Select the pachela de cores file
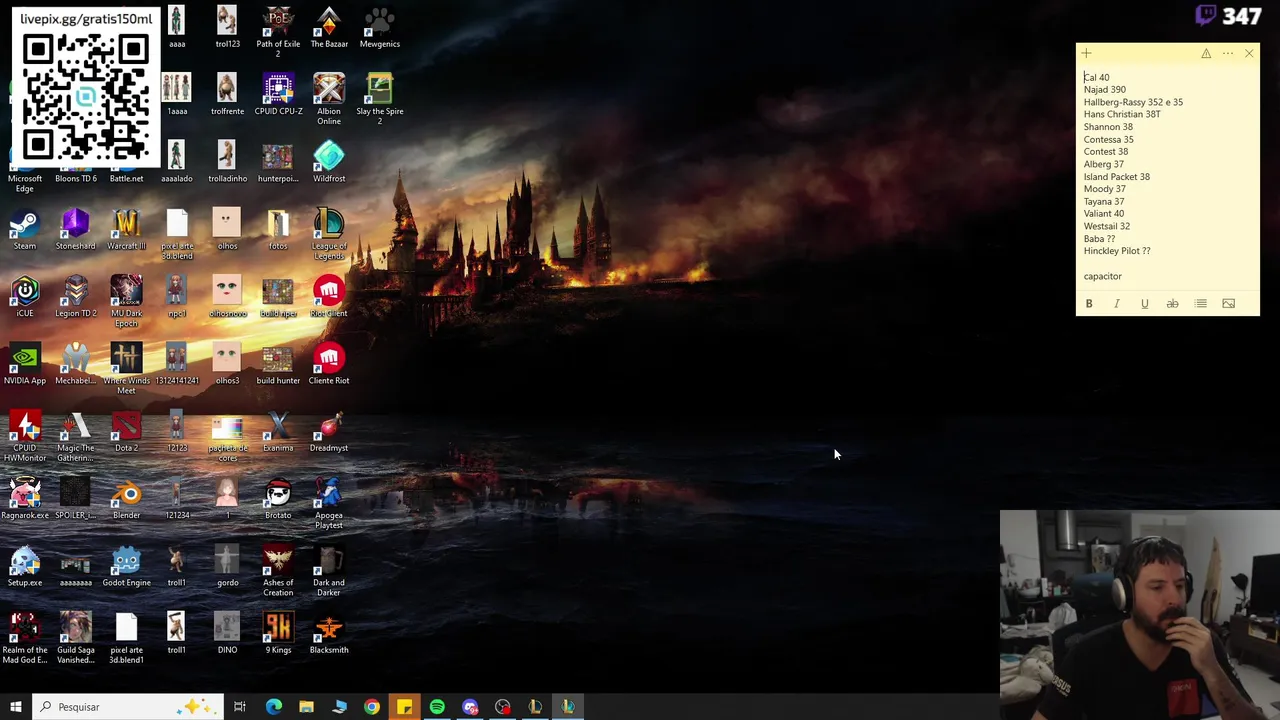Image resolution: width=1280 pixels, height=720 pixels. [227, 436]
